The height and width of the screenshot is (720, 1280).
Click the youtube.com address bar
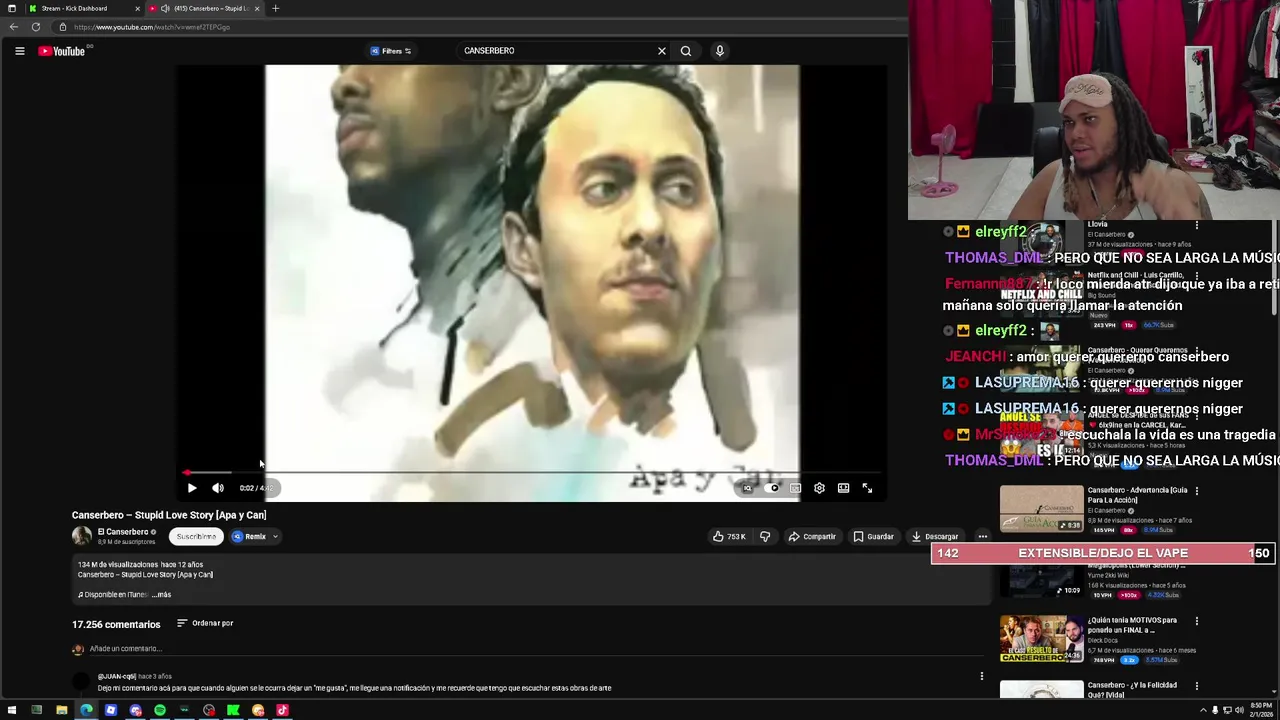tap(480, 27)
